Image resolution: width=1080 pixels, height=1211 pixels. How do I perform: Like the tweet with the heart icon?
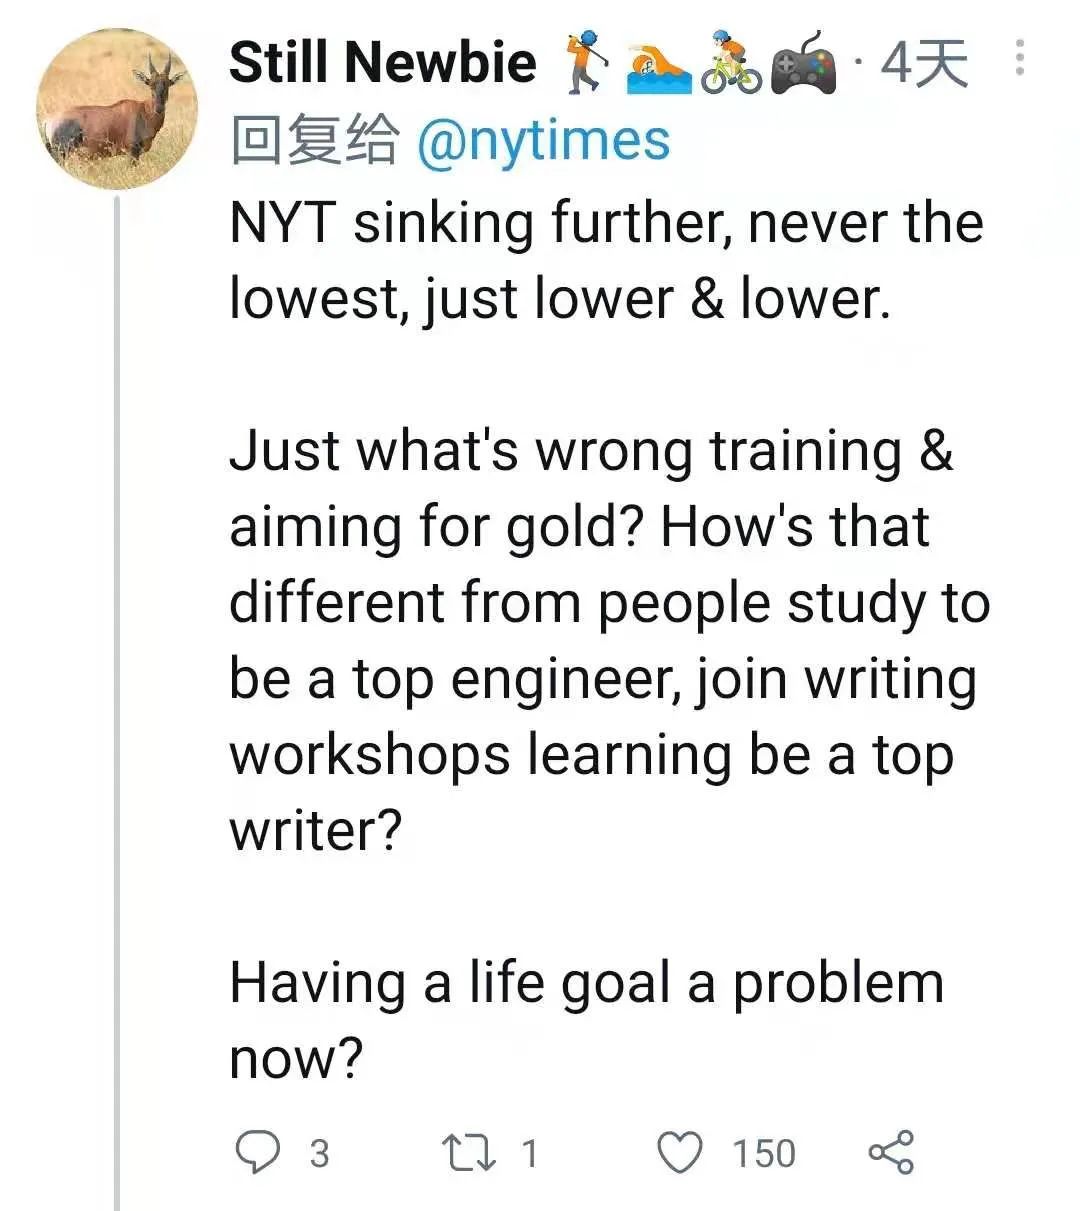[681, 1152]
